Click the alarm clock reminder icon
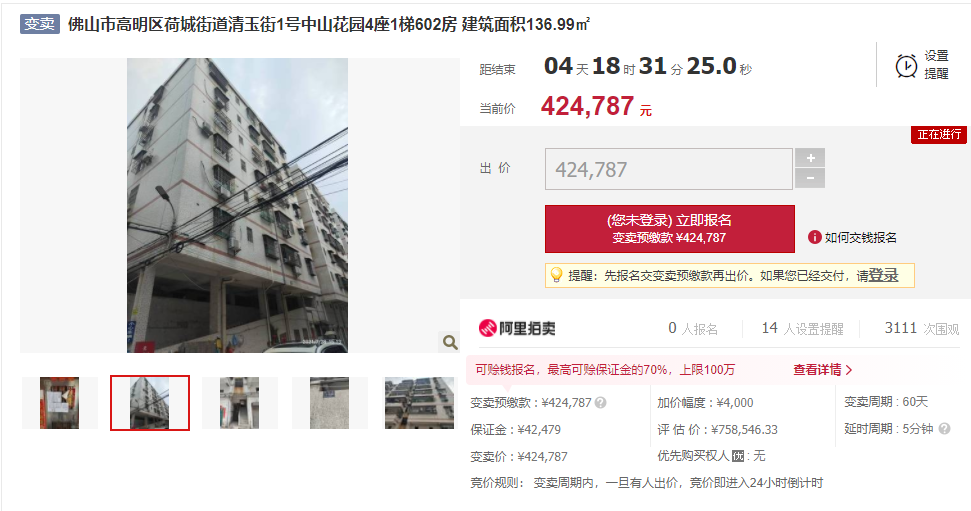The height and width of the screenshot is (511, 971). tap(906, 66)
